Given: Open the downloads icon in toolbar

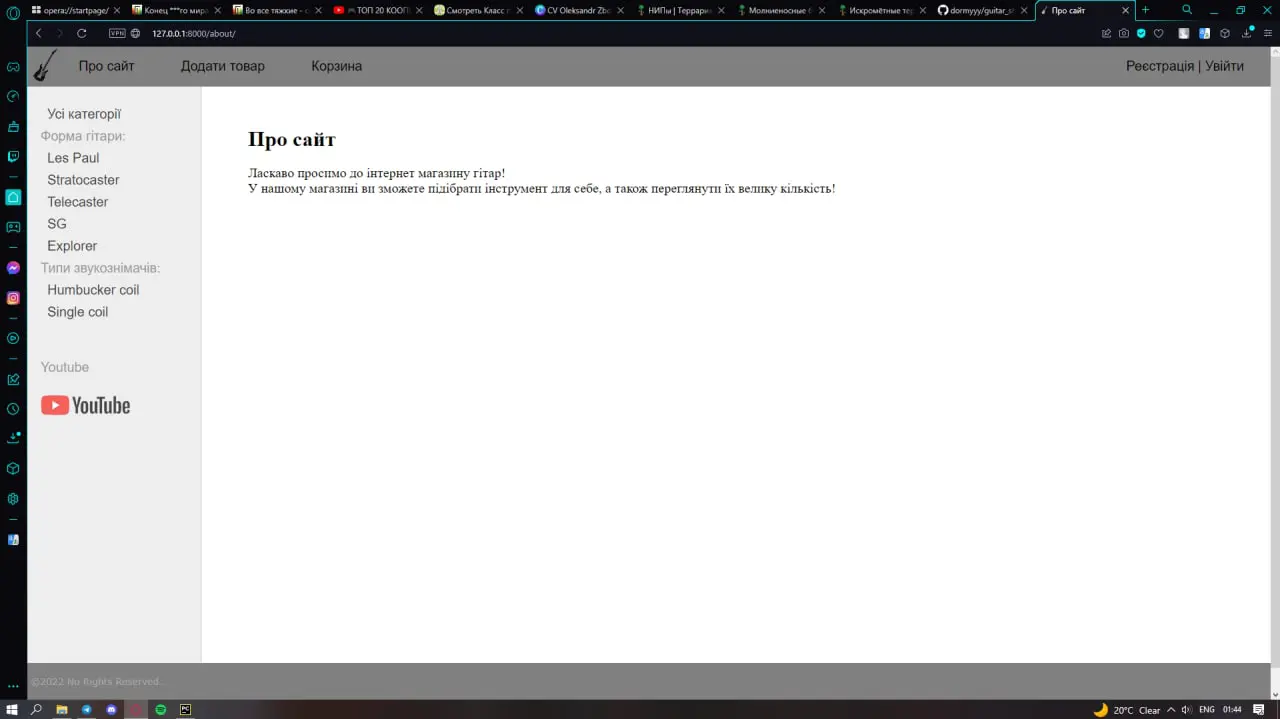Looking at the screenshot, I should click(x=1247, y=33).
